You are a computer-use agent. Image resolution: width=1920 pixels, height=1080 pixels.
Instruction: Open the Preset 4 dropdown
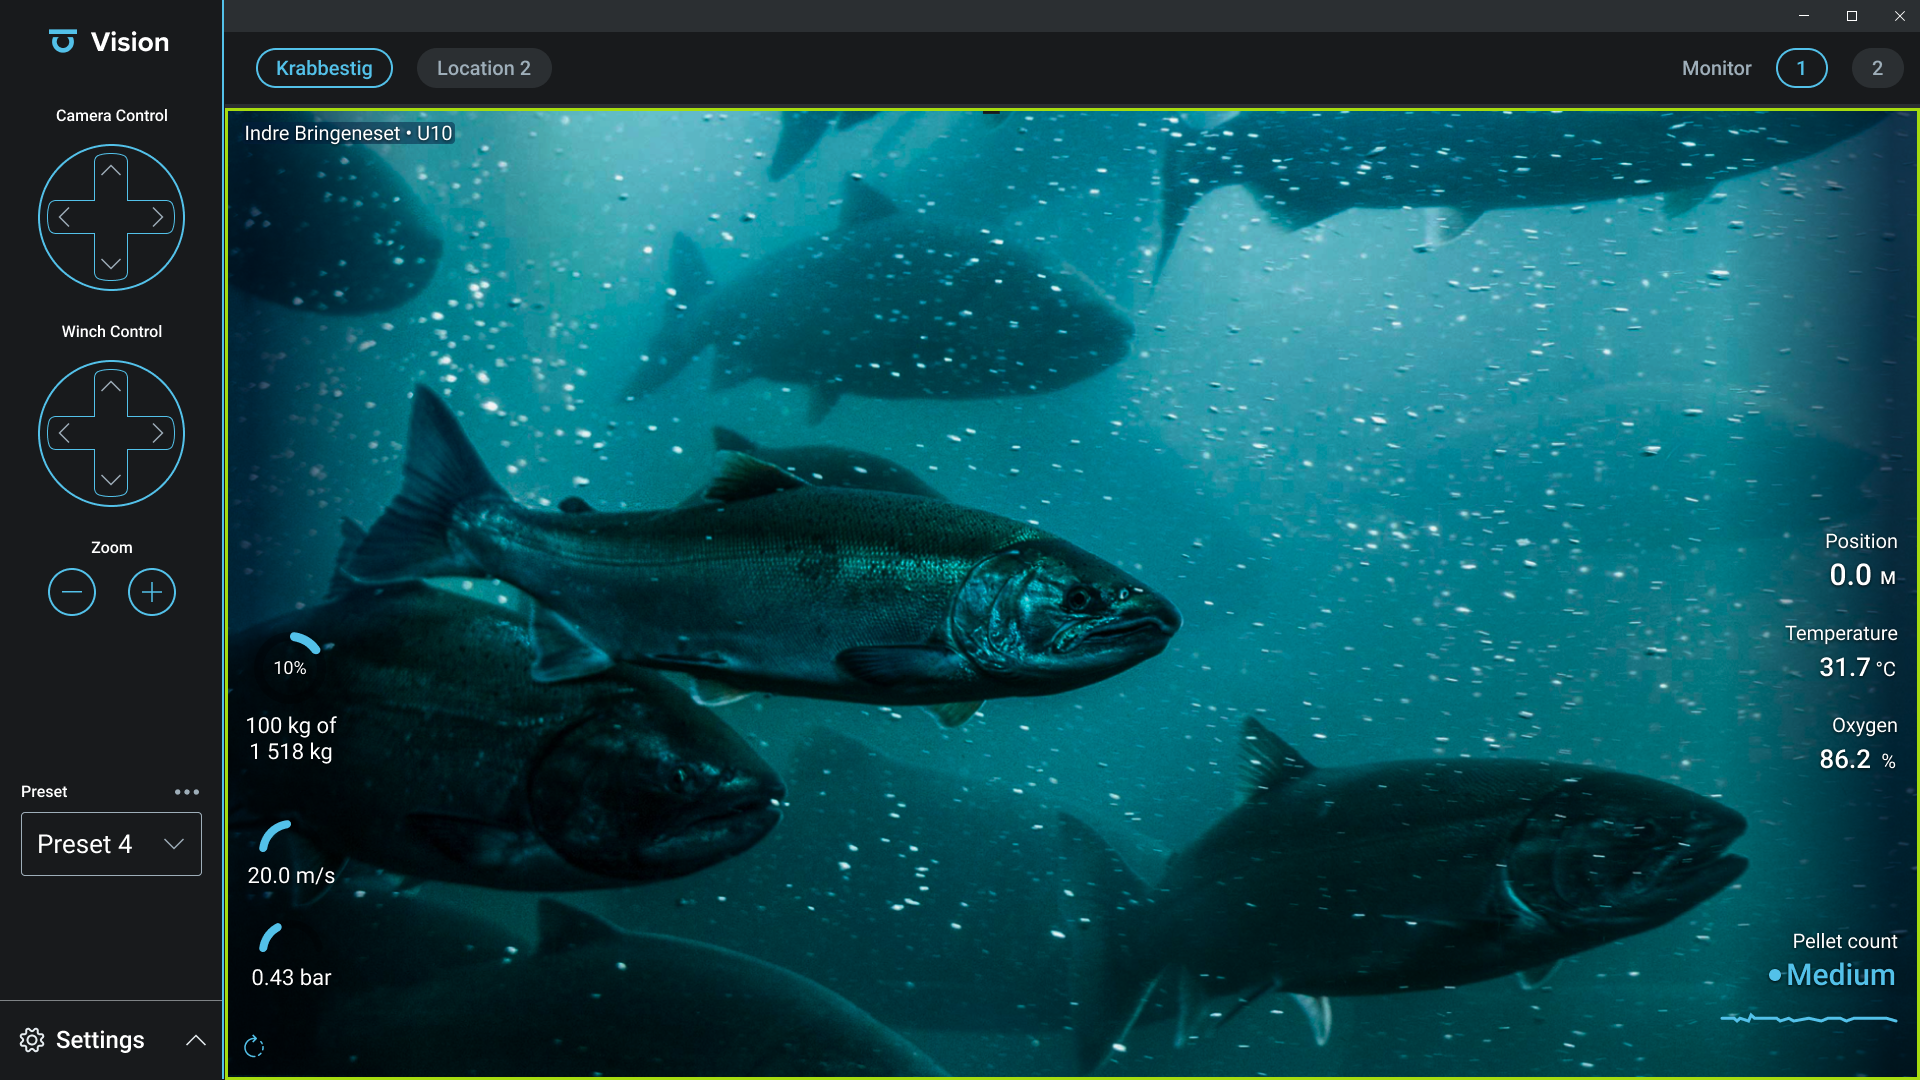tap(111, 844)
